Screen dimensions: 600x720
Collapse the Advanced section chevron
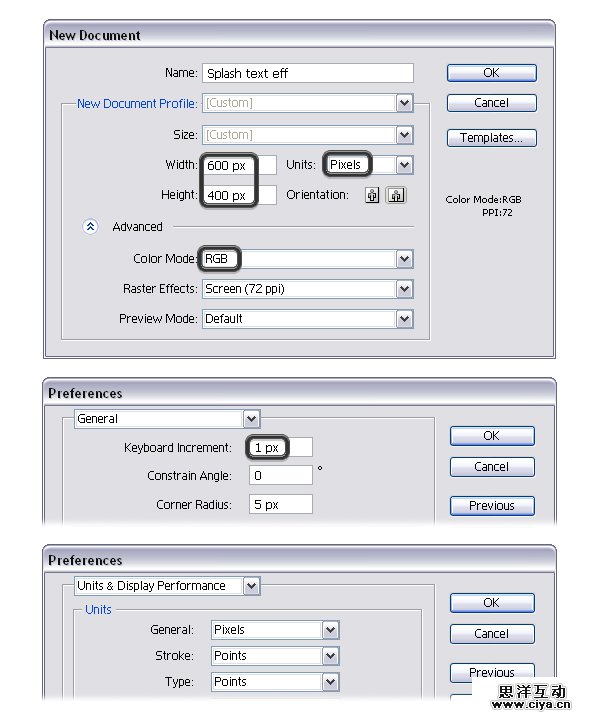90,227
